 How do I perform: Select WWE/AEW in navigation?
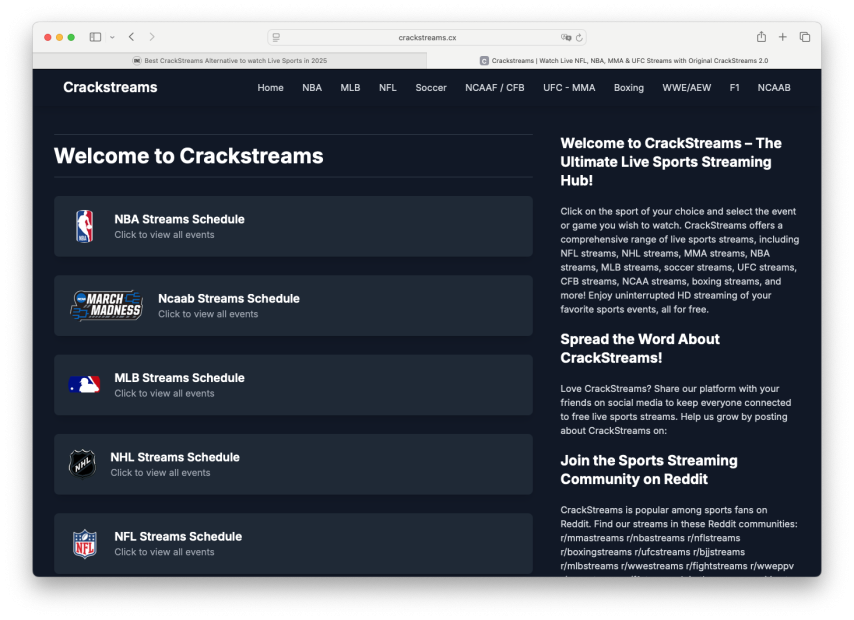pyautogui.click(x=686, y=88)
